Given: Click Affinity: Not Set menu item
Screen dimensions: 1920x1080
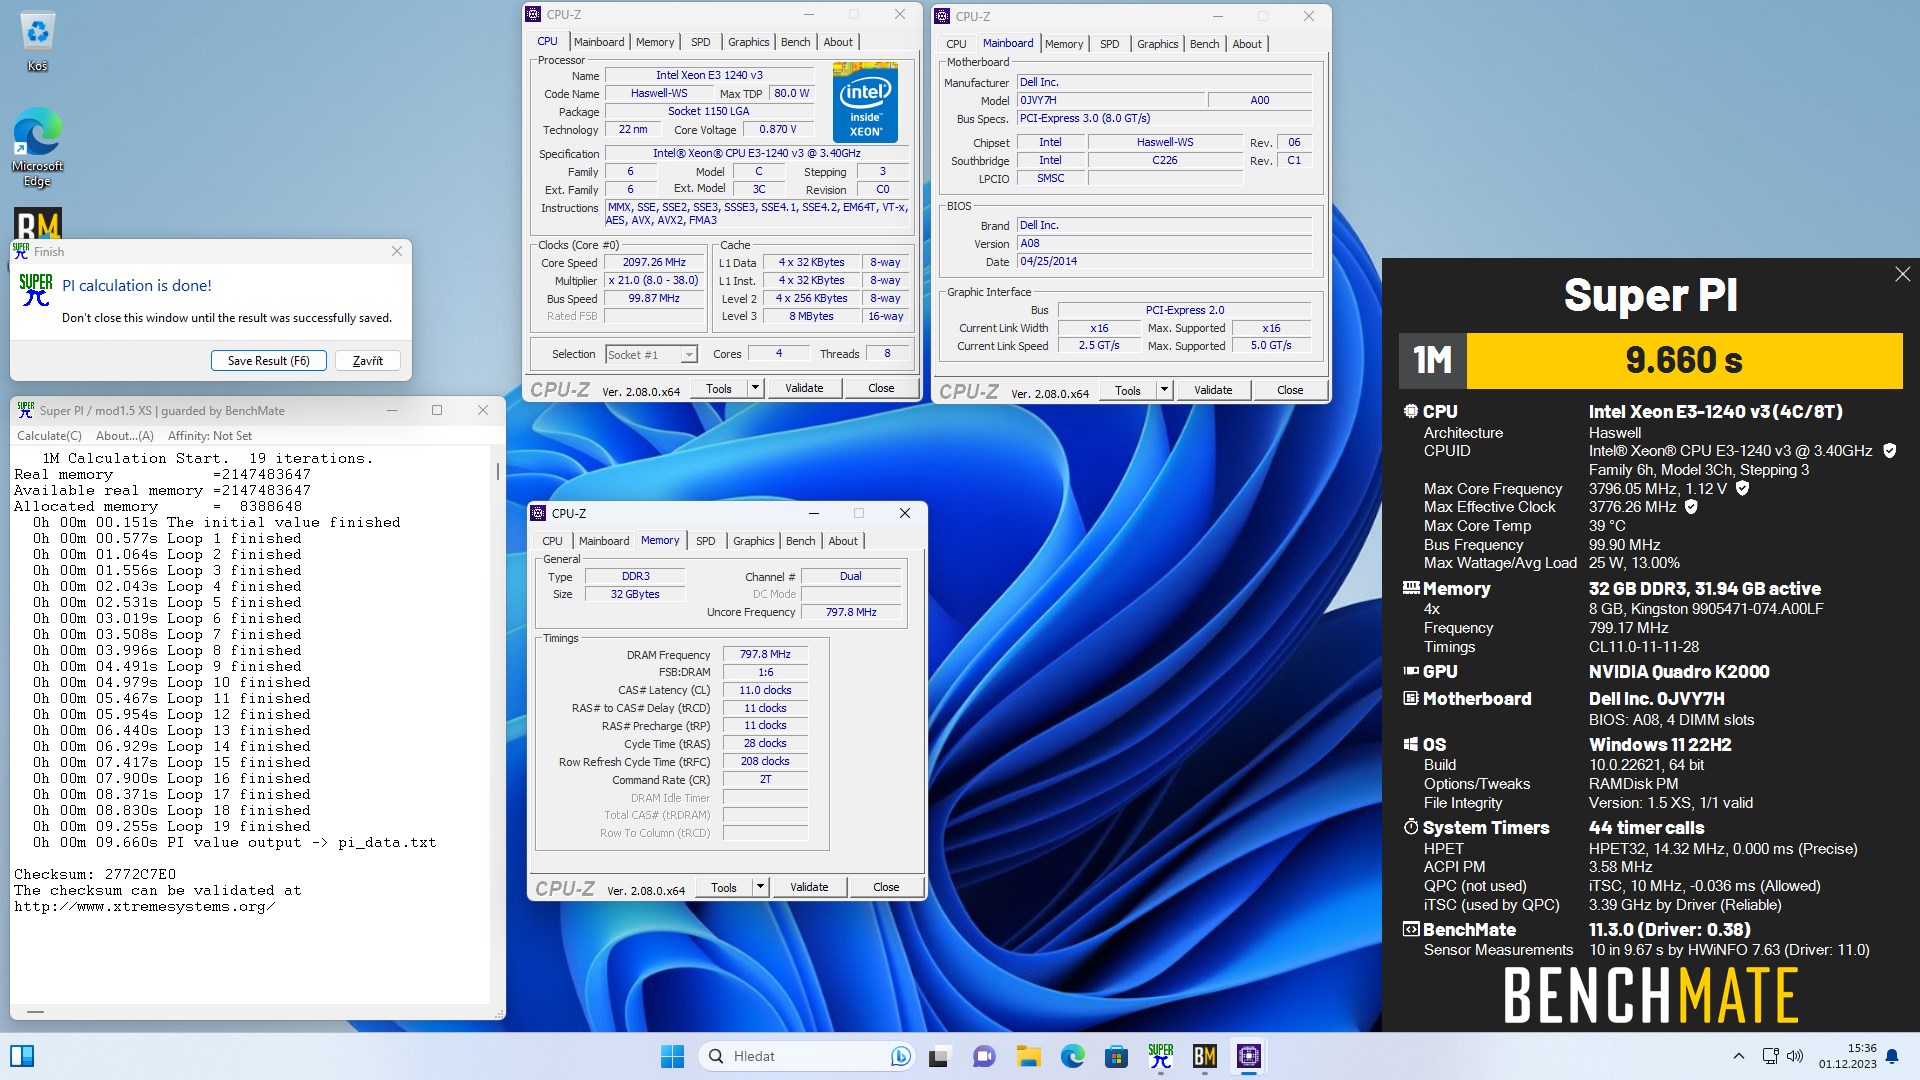Looking at the screenshot, I should tap(210, 436).
